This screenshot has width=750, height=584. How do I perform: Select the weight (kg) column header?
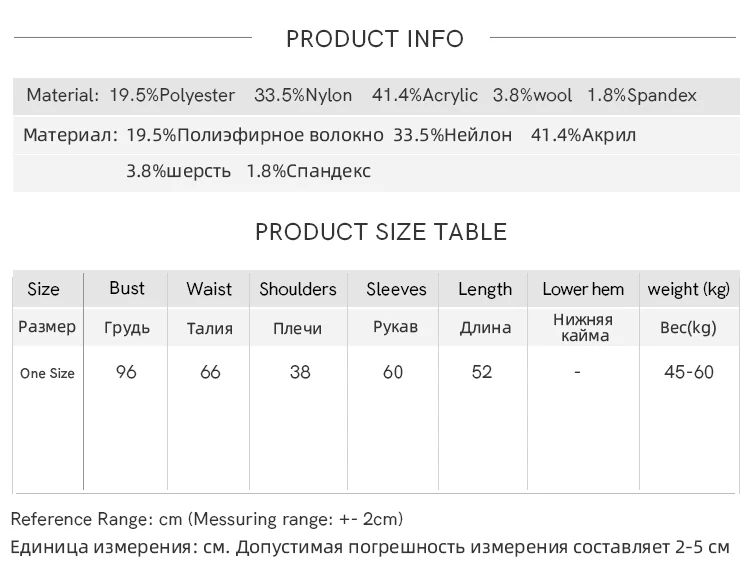tap(688, 289)
